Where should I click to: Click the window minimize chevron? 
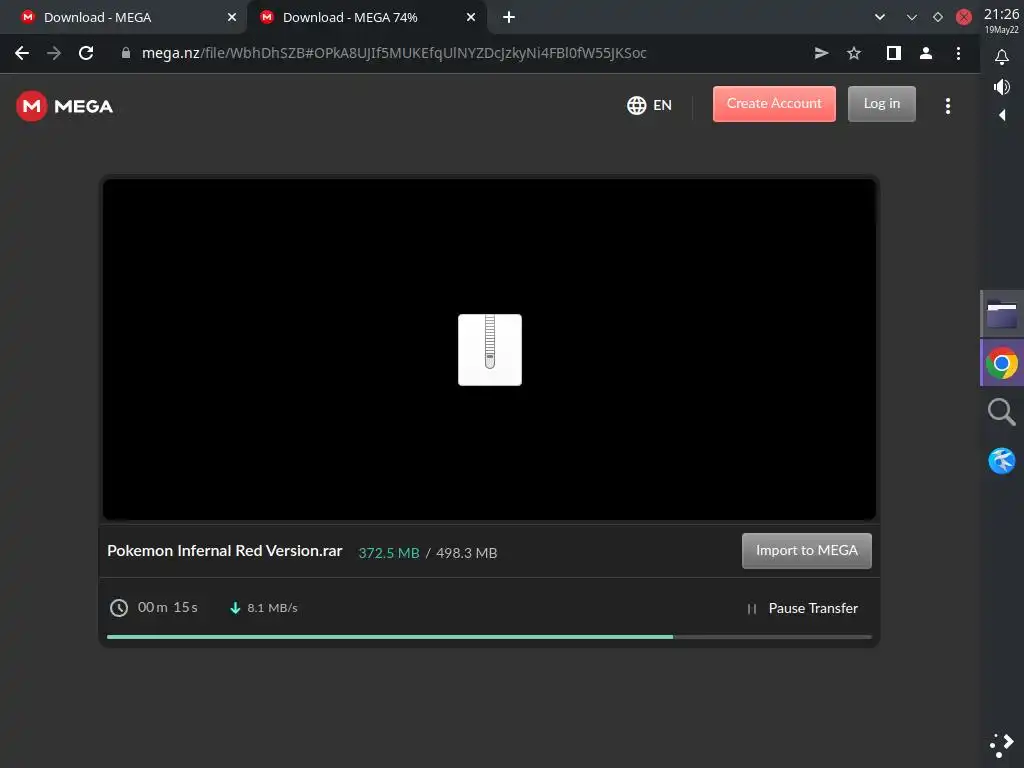click(x=912, y=18)
